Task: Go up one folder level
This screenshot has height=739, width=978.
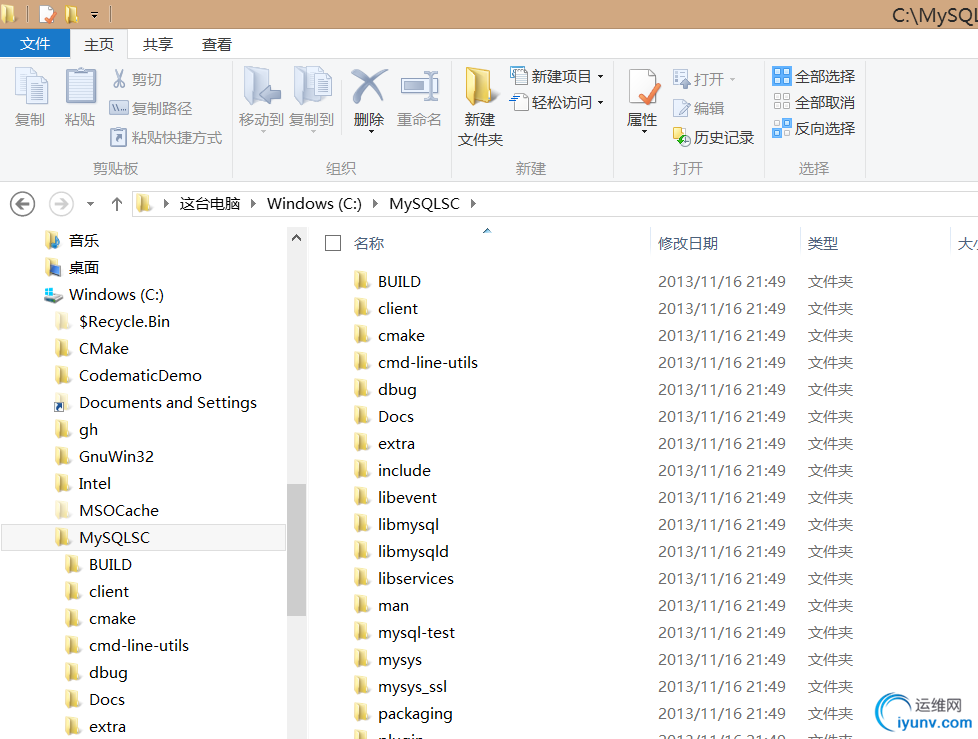Action: tap(117, 204)
